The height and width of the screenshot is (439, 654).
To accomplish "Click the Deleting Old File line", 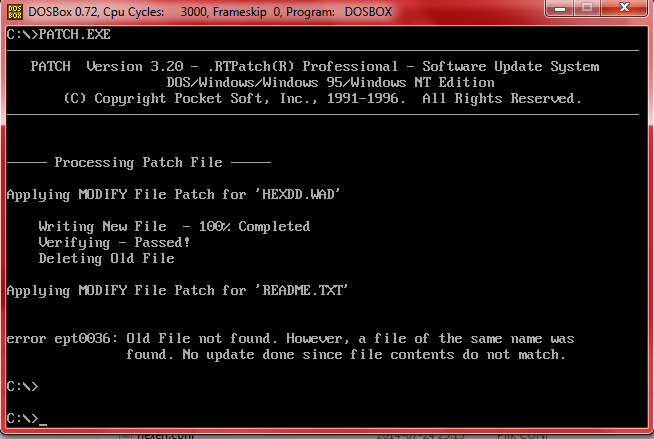I will click(x=106, y=259).
